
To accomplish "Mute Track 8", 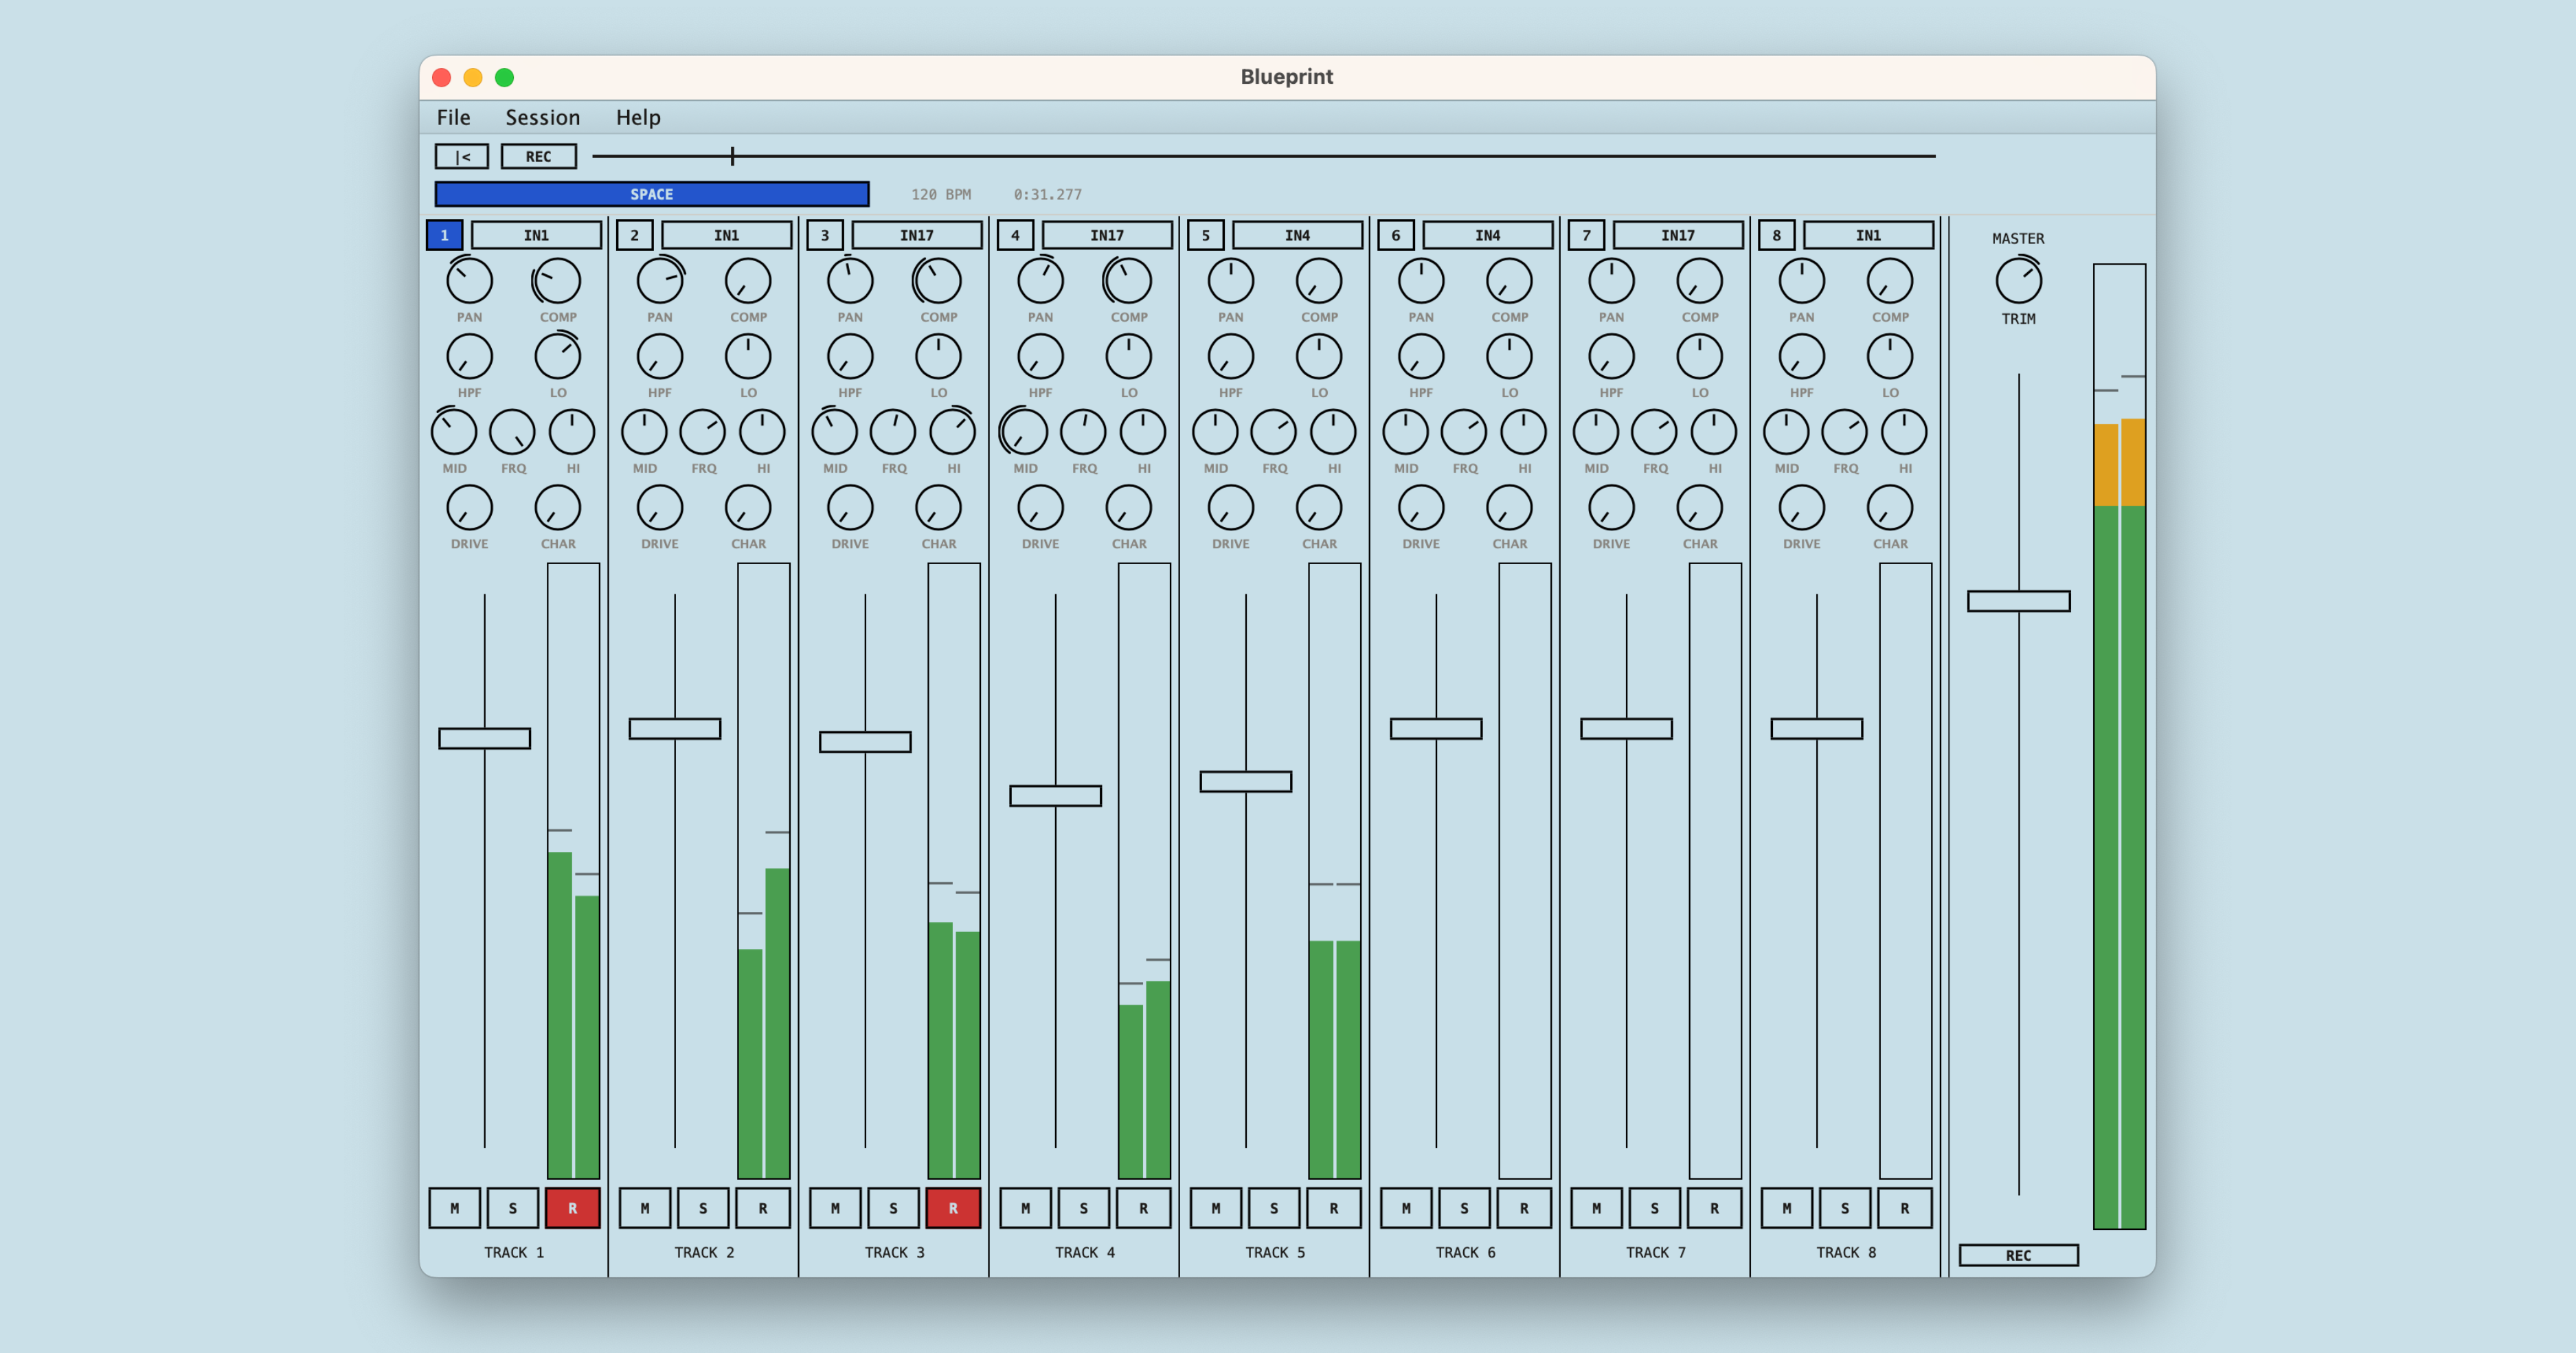I will [x=1787, y=1208].
